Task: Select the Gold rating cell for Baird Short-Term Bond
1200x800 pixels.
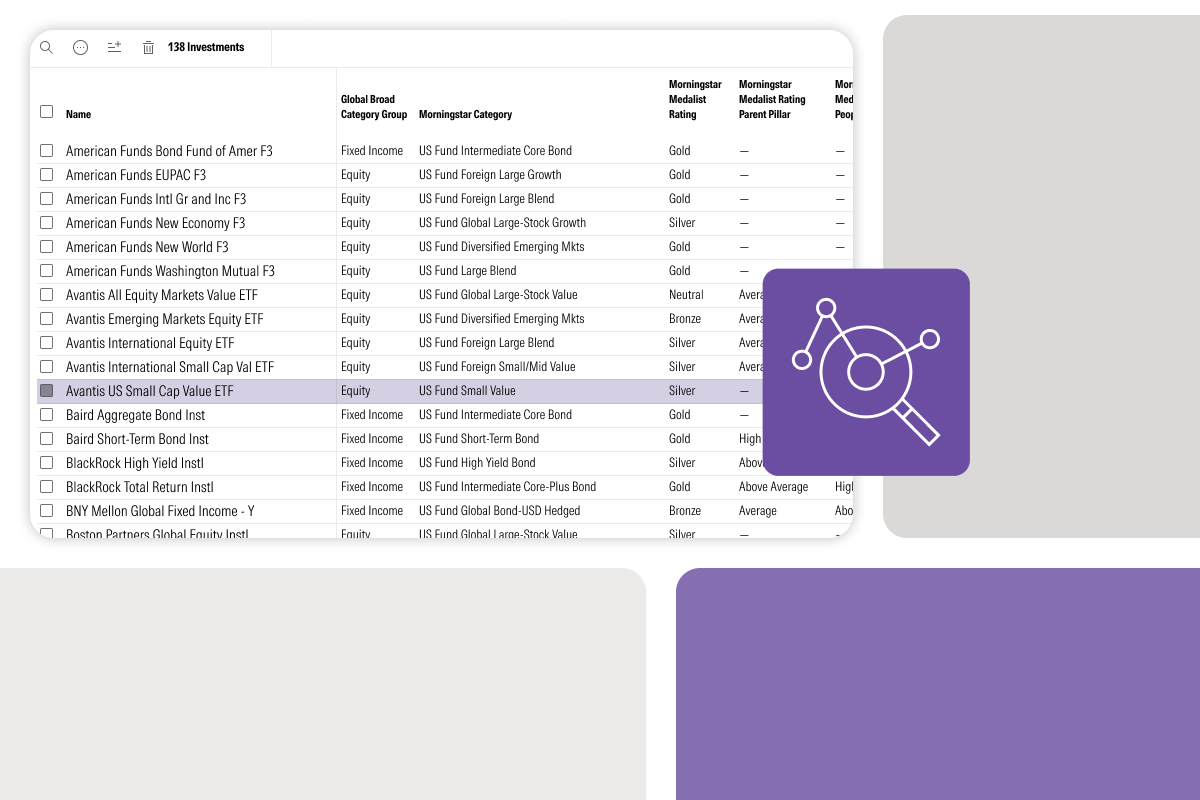Action: (x=680, y=439)
